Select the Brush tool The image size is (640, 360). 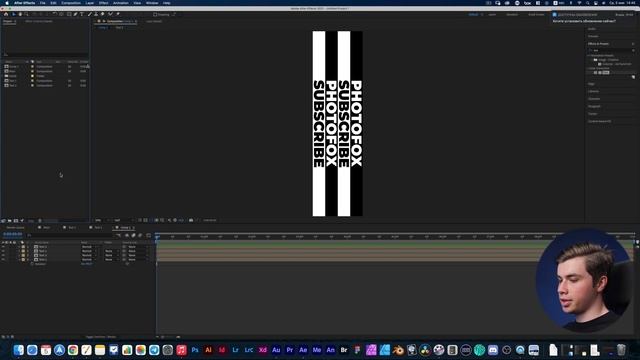point(90,14)
